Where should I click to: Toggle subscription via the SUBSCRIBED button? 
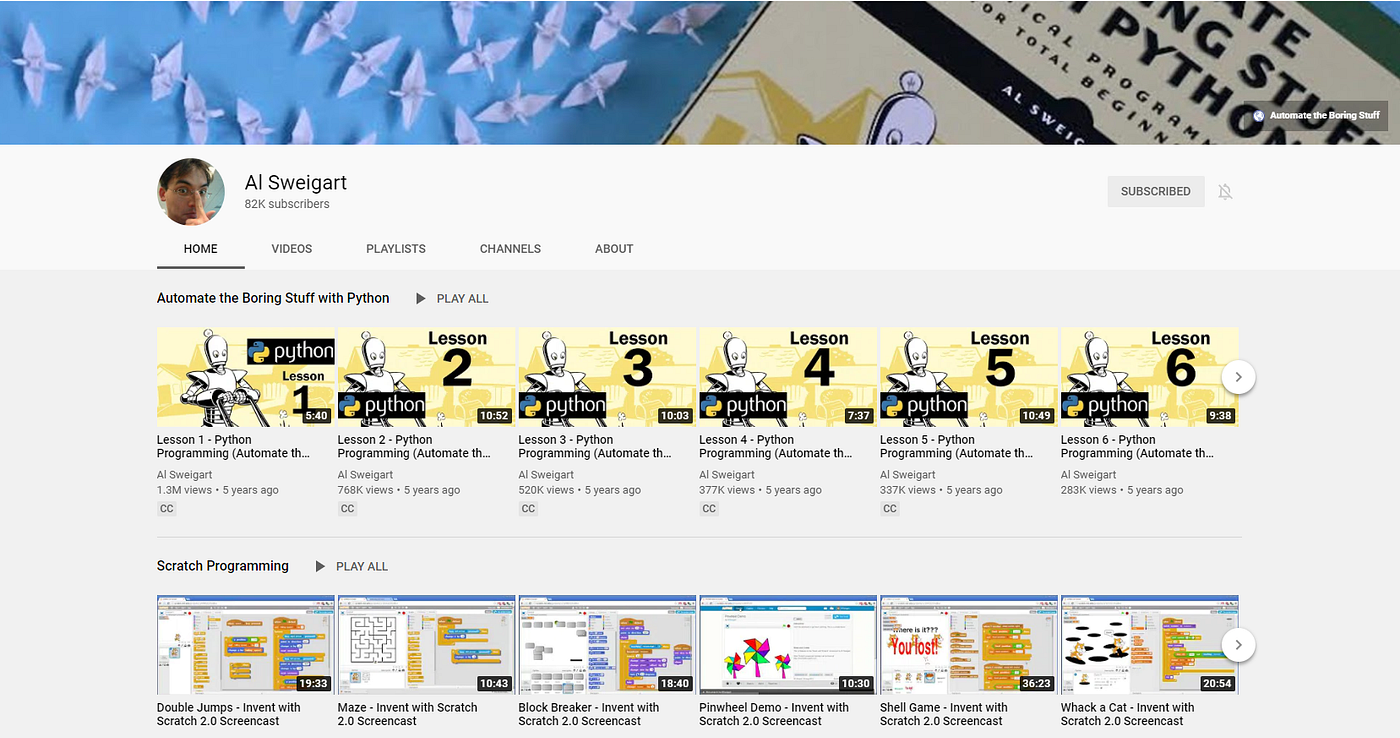click(1155, 191)
